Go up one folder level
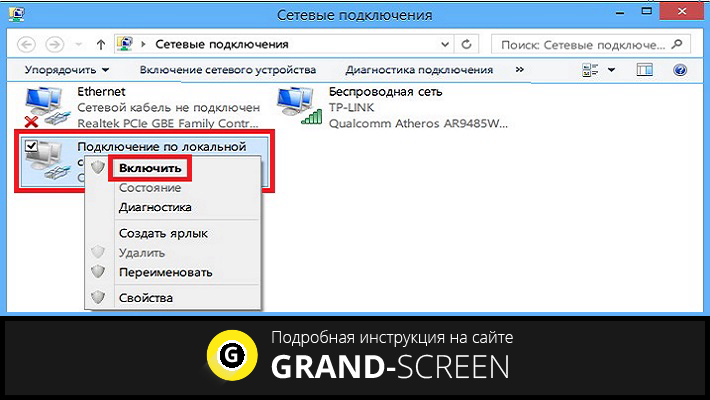The image size is (710, 400). coord(100,45)
